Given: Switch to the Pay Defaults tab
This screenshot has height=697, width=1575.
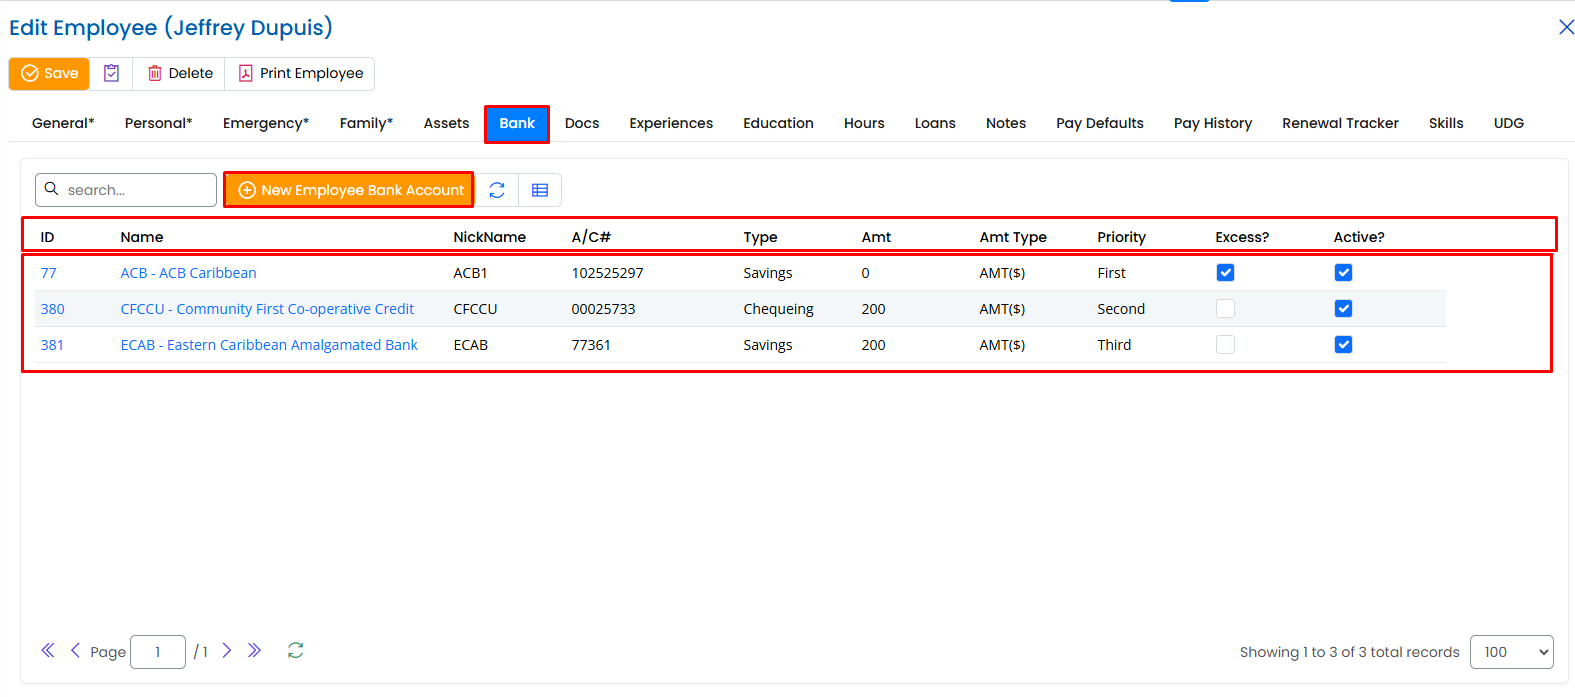Looking at the screenshot, I should (x=1099, y=123).
